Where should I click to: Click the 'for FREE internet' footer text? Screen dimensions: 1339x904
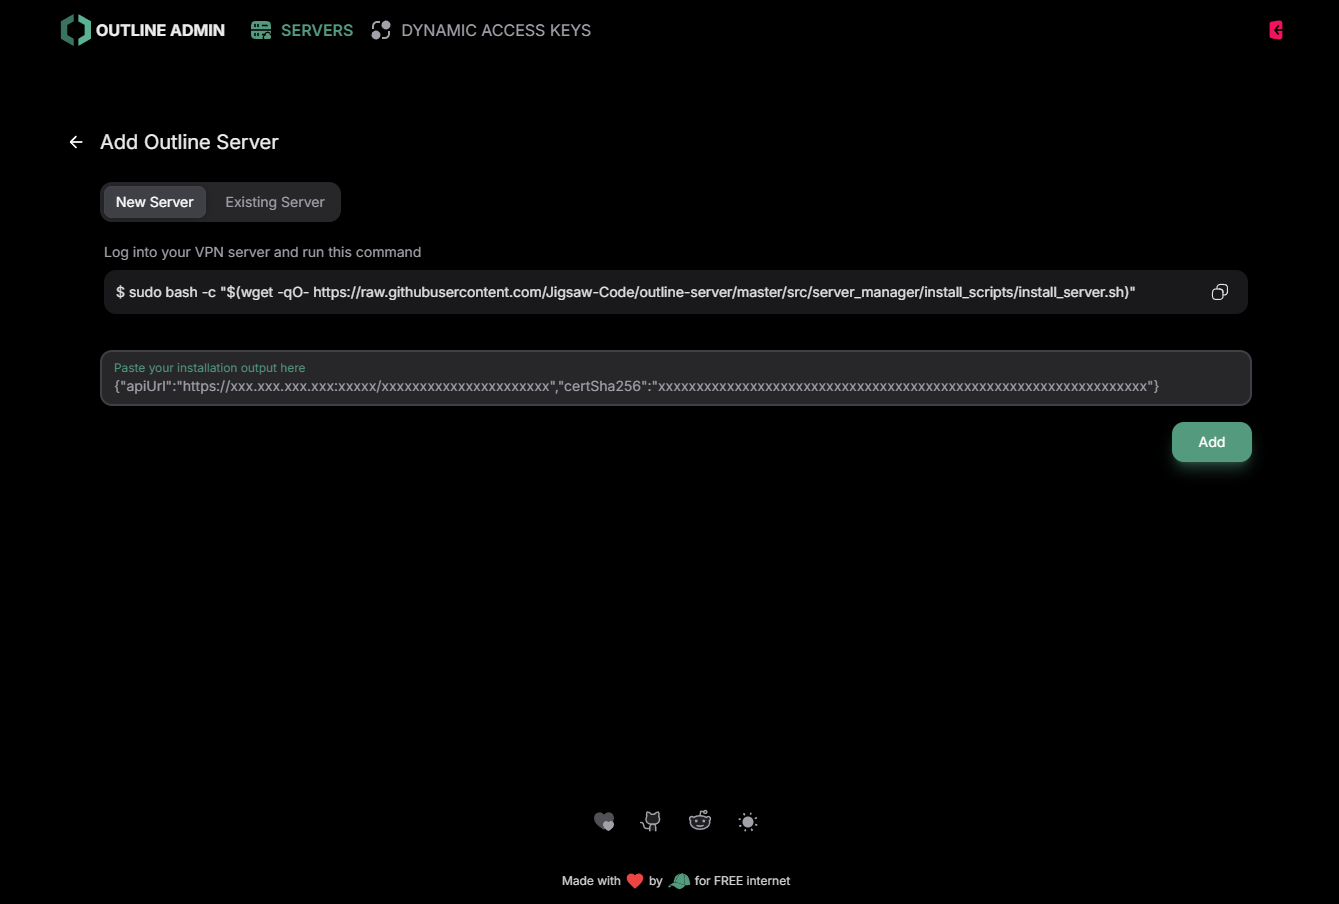point(743,881)
